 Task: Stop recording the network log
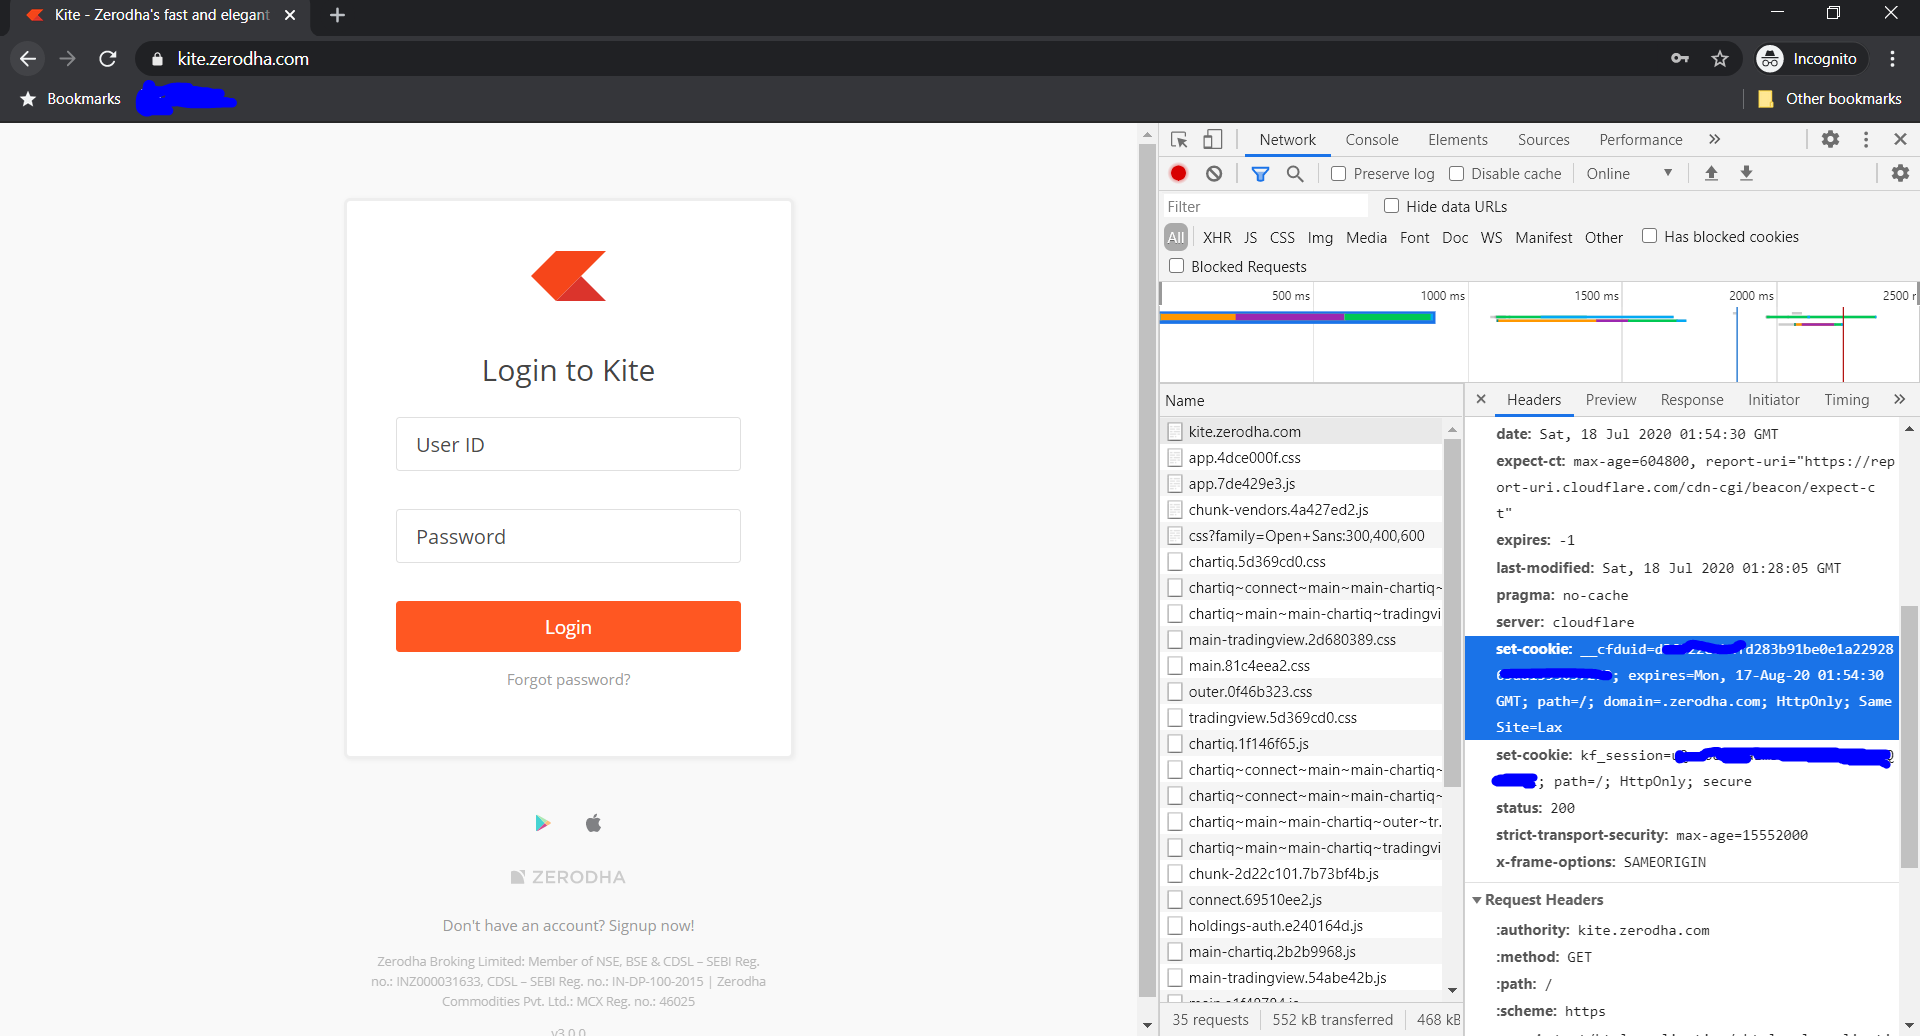coord(1178,173)
